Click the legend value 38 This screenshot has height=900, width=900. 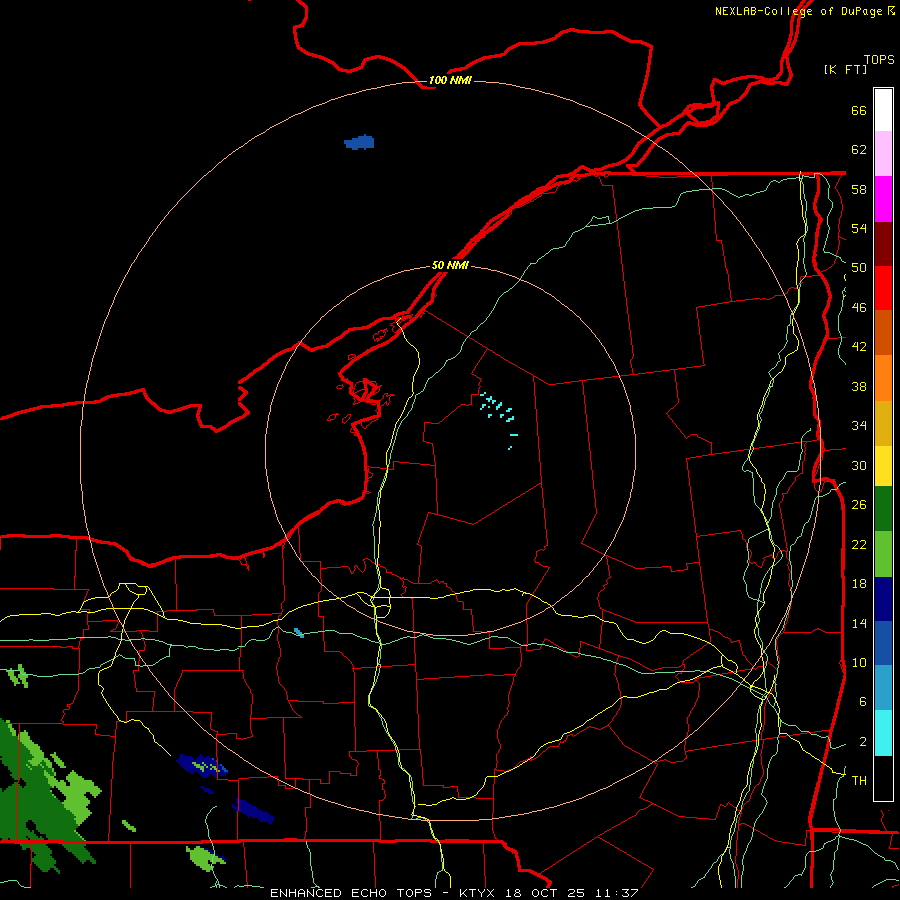[x=859, y=386]
